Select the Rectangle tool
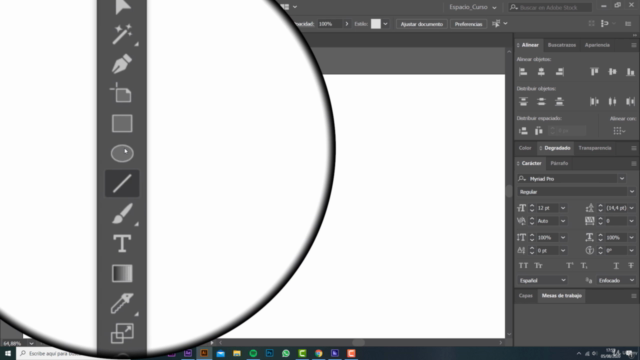Image resolution: width=640 pixels, height=360 pixels. (x=122, y=123)
